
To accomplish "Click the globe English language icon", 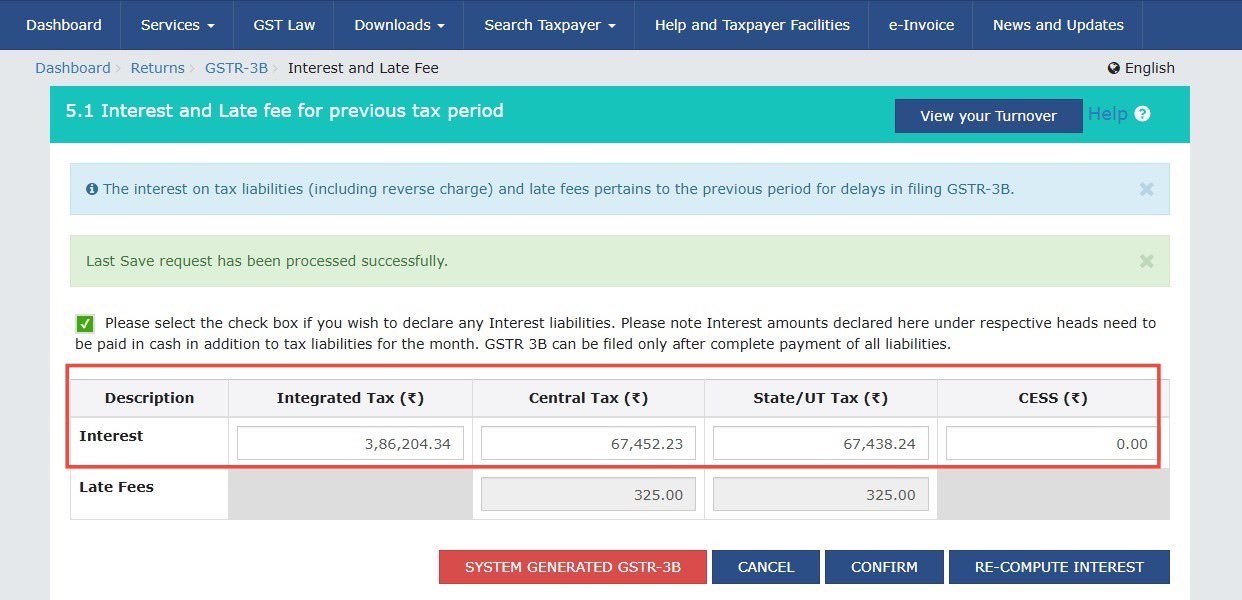I will tap(1113, 68).
